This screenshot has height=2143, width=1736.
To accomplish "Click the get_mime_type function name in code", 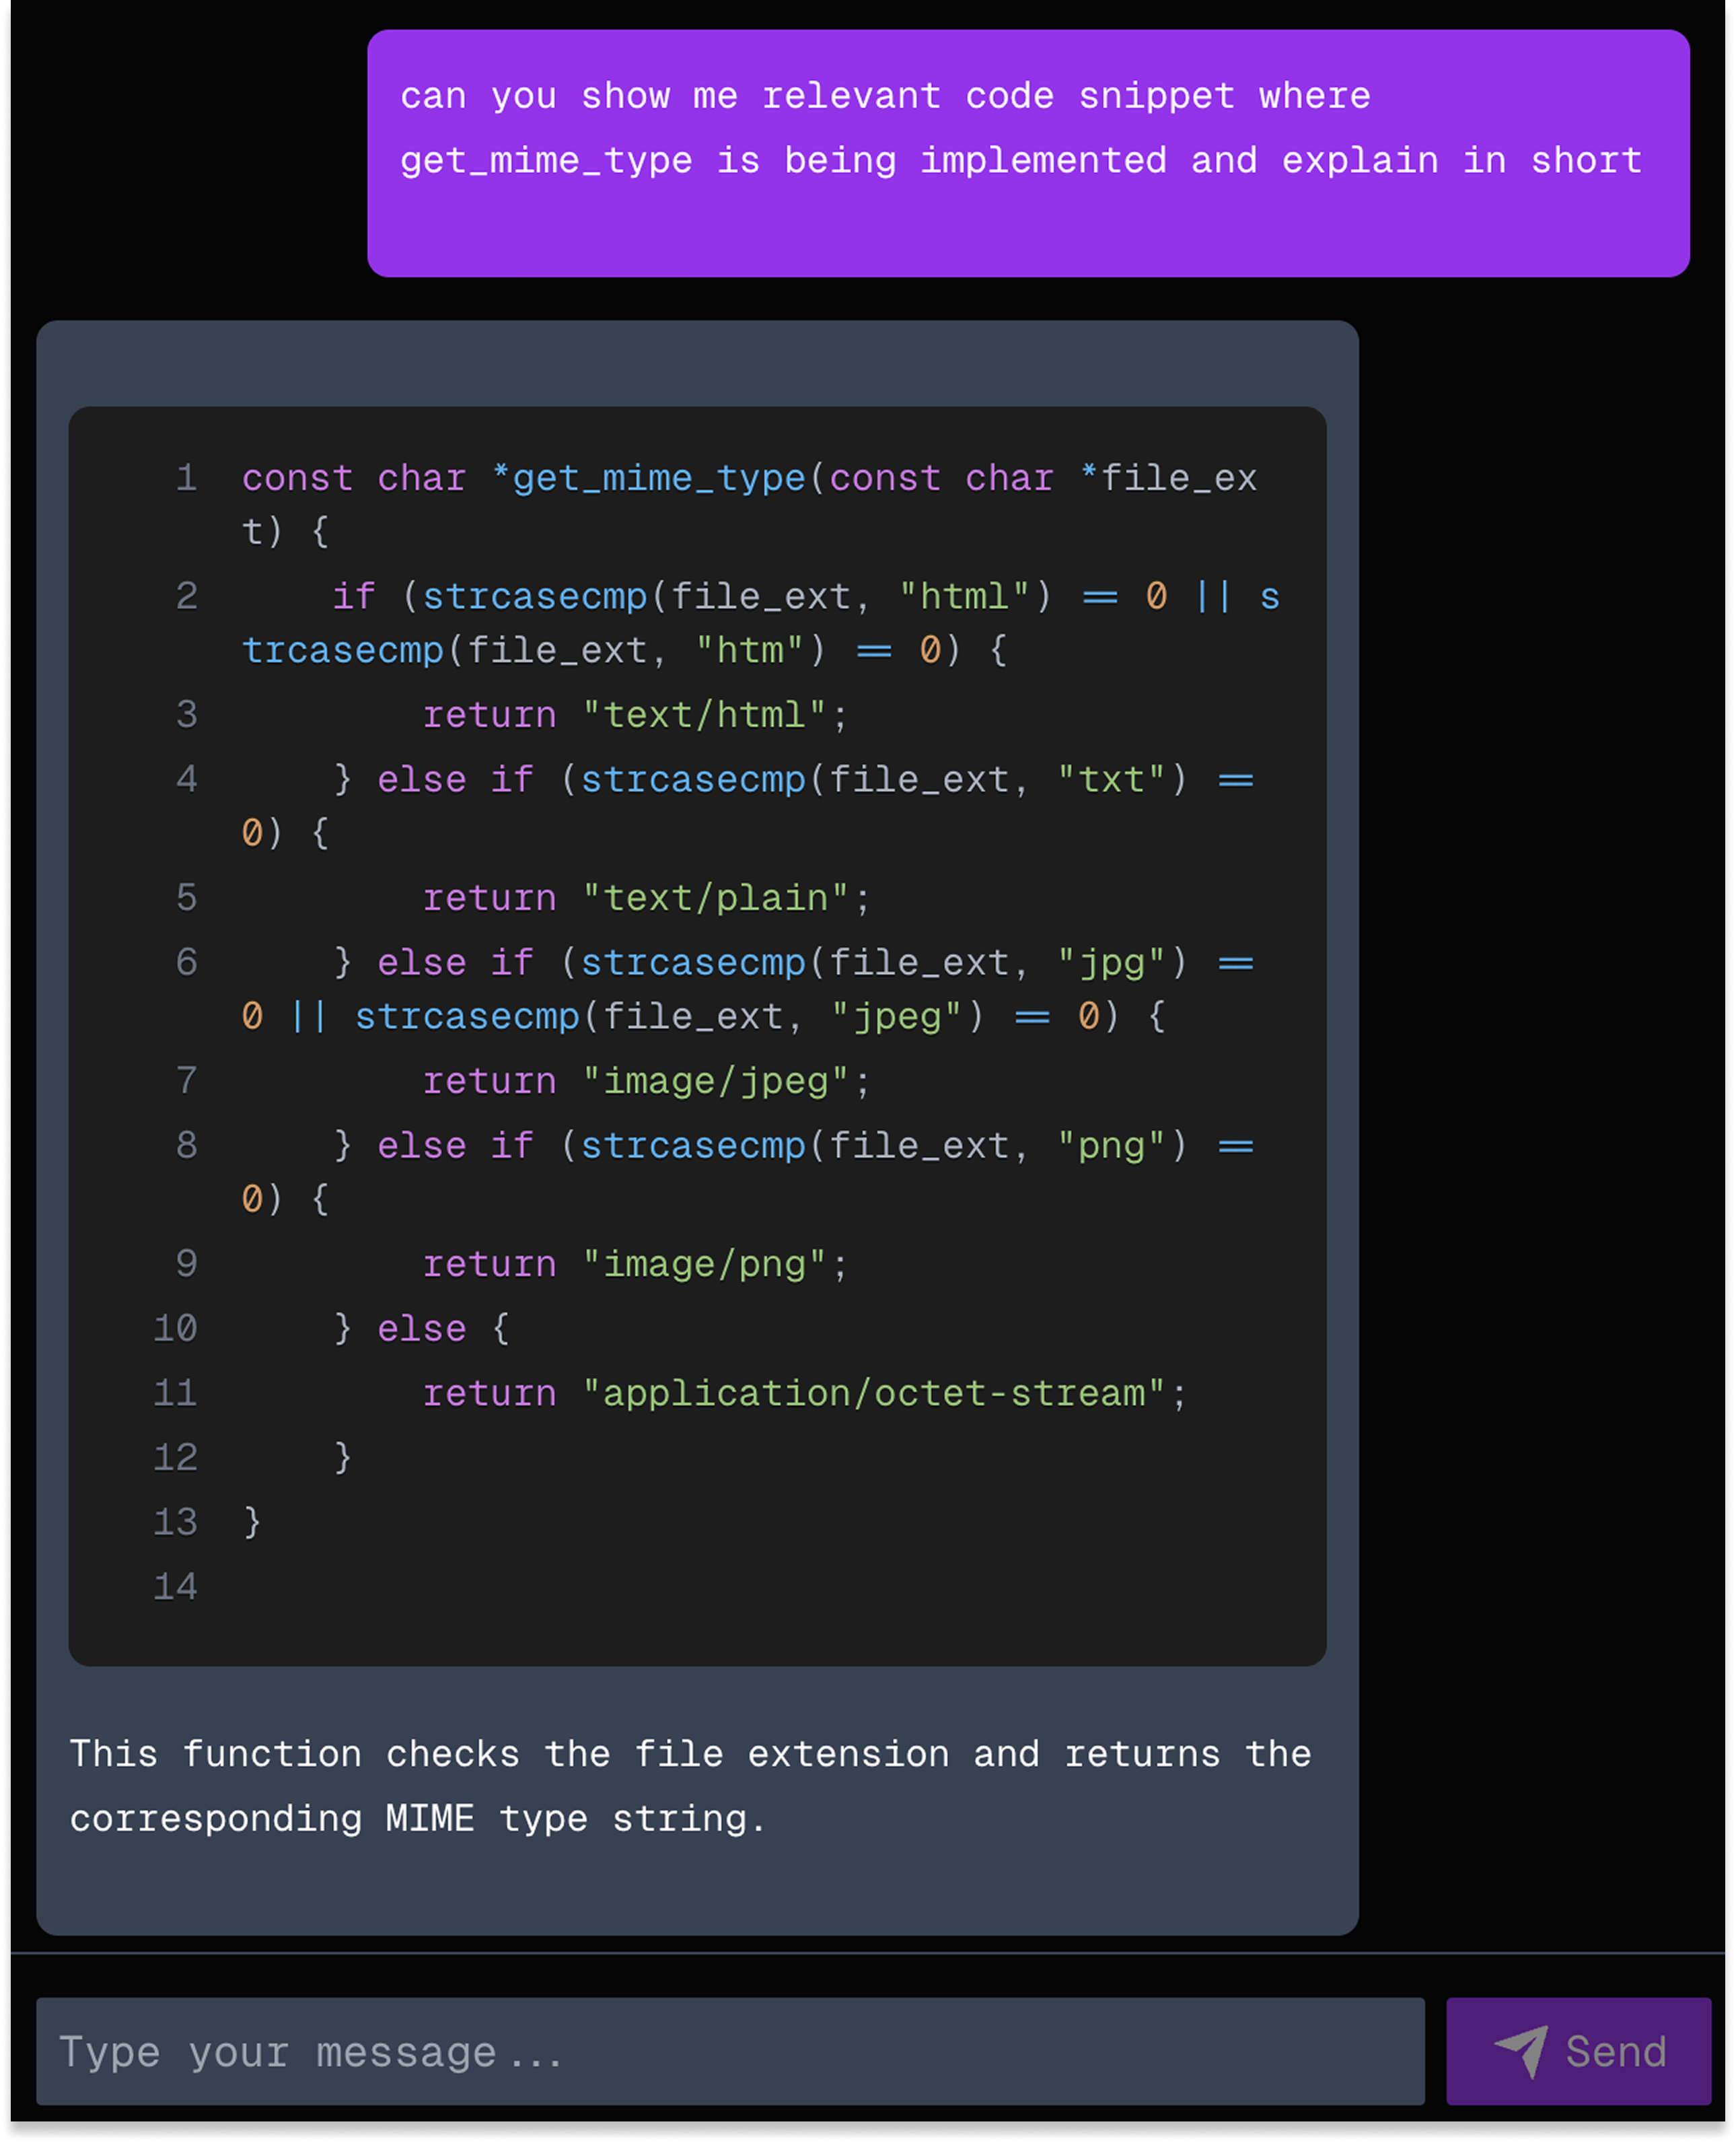I will pyautogui.click(x=659, y=478).
